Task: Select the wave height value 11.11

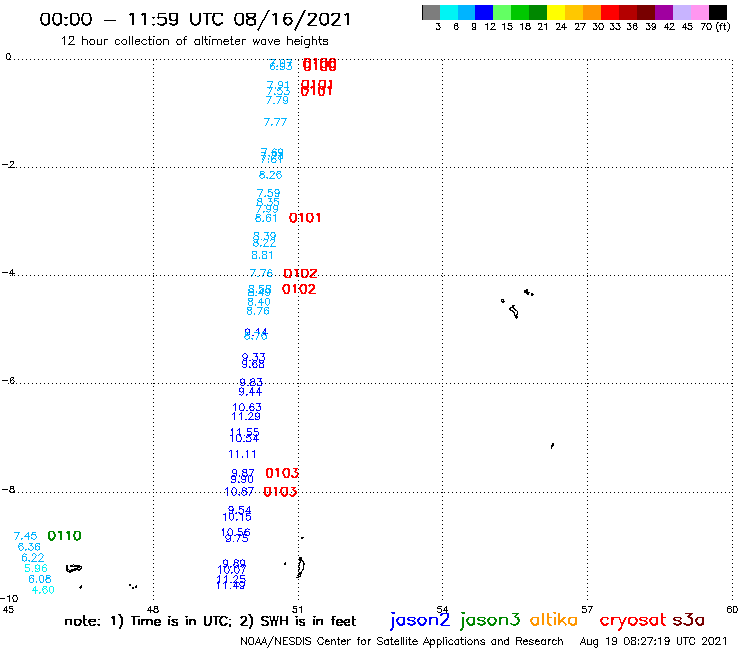Action: [243, 455]
